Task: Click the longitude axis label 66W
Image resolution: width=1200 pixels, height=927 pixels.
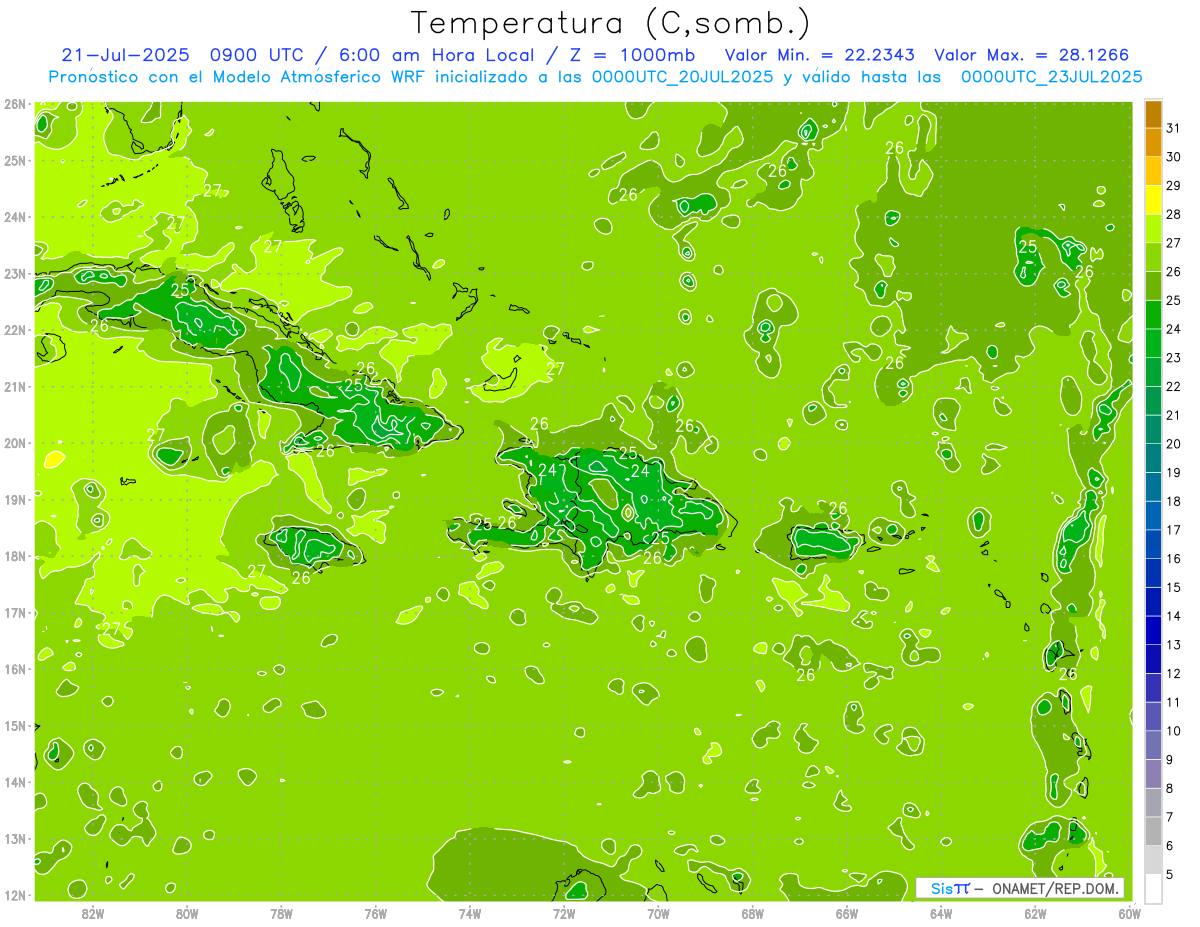Action: tap(847, 912)
